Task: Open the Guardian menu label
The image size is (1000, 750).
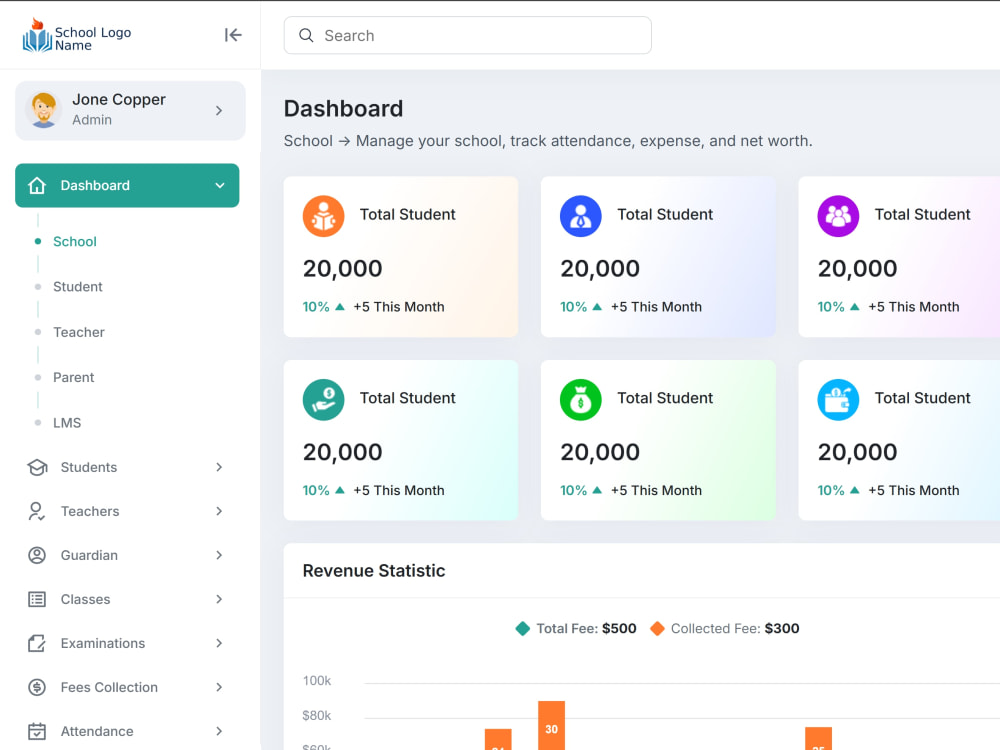Action: pos(89,555)
